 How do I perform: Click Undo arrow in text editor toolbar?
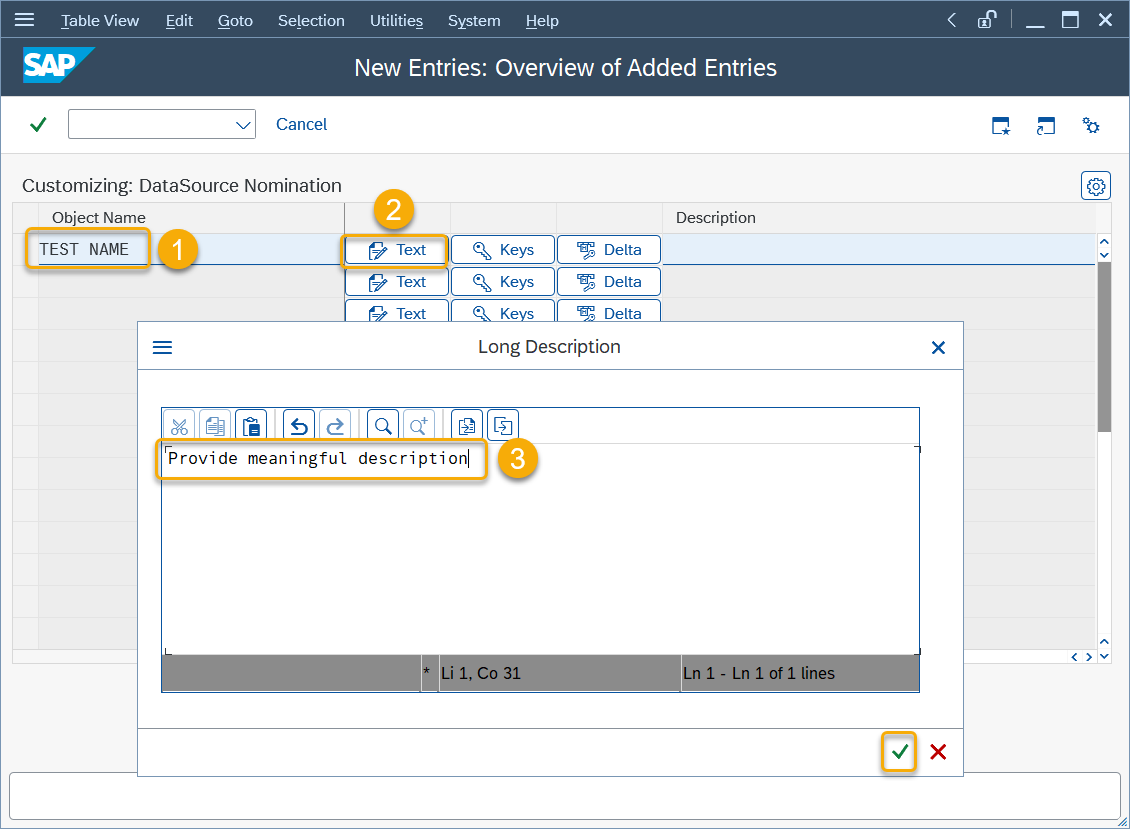click(x=298, y=426)
